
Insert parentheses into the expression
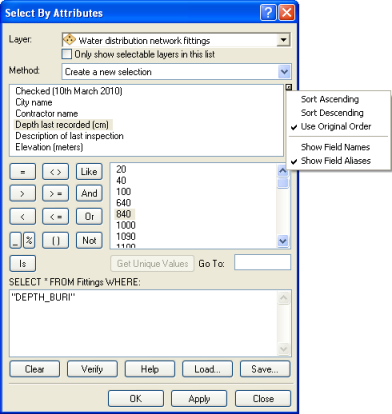(55, 240)
